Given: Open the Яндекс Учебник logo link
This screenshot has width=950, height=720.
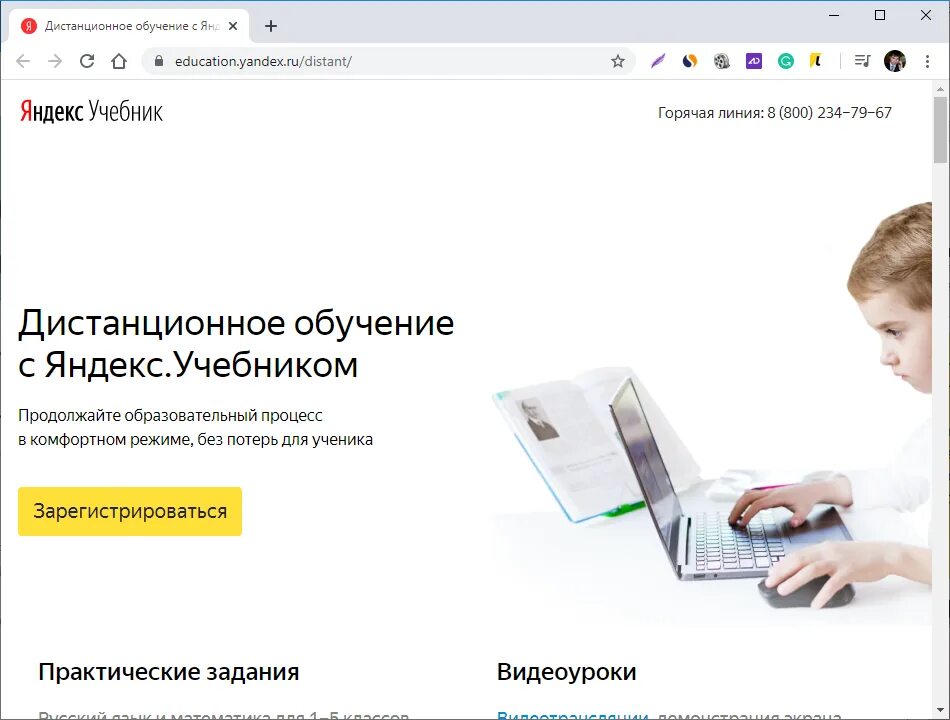Looking at the screenshot, I should (x=91, y=112).
